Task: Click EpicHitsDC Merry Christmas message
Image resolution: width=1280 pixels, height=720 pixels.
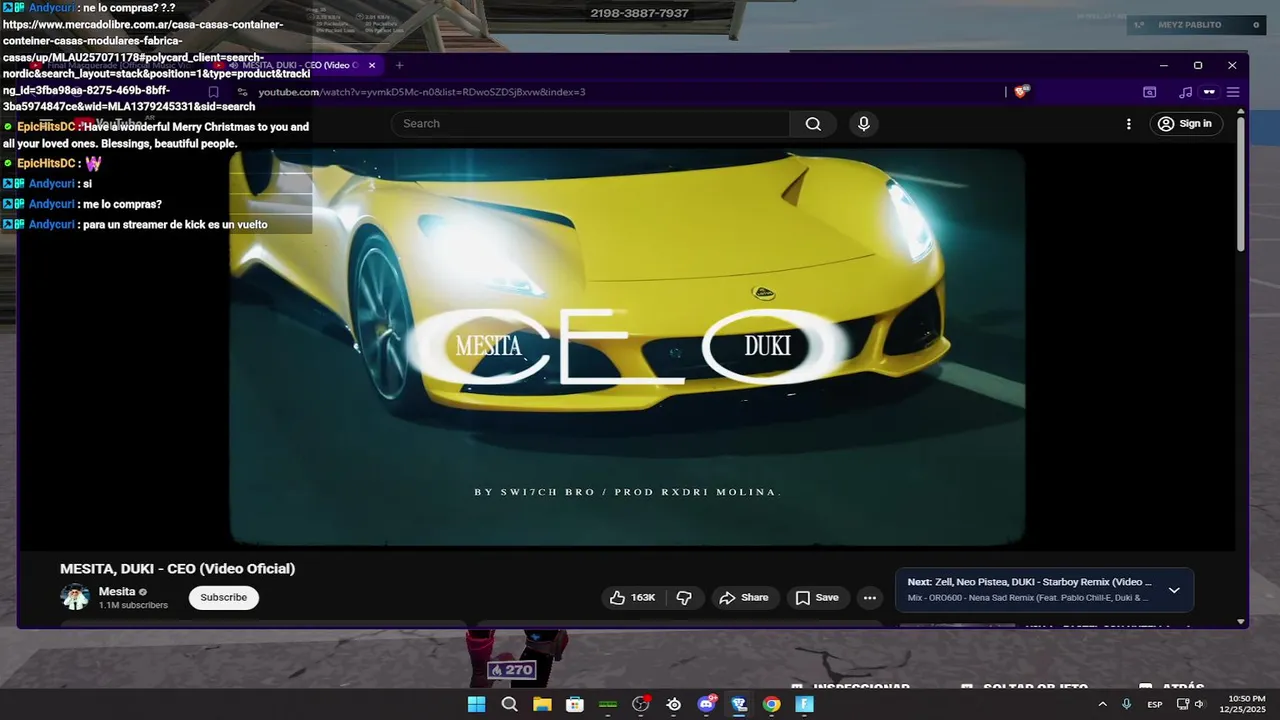Action: [156, 135]
